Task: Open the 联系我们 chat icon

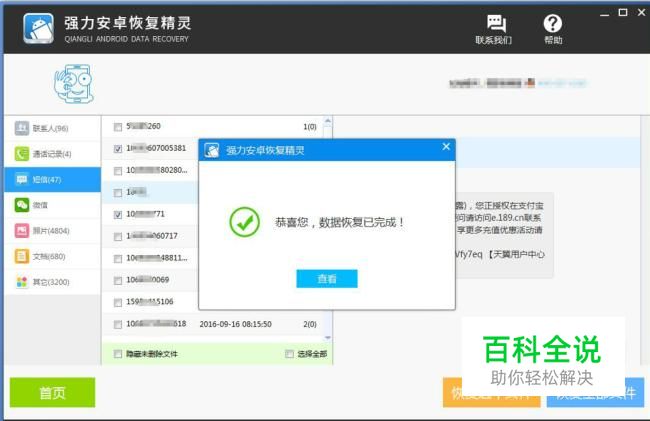Action: click(x=496, y=24)
